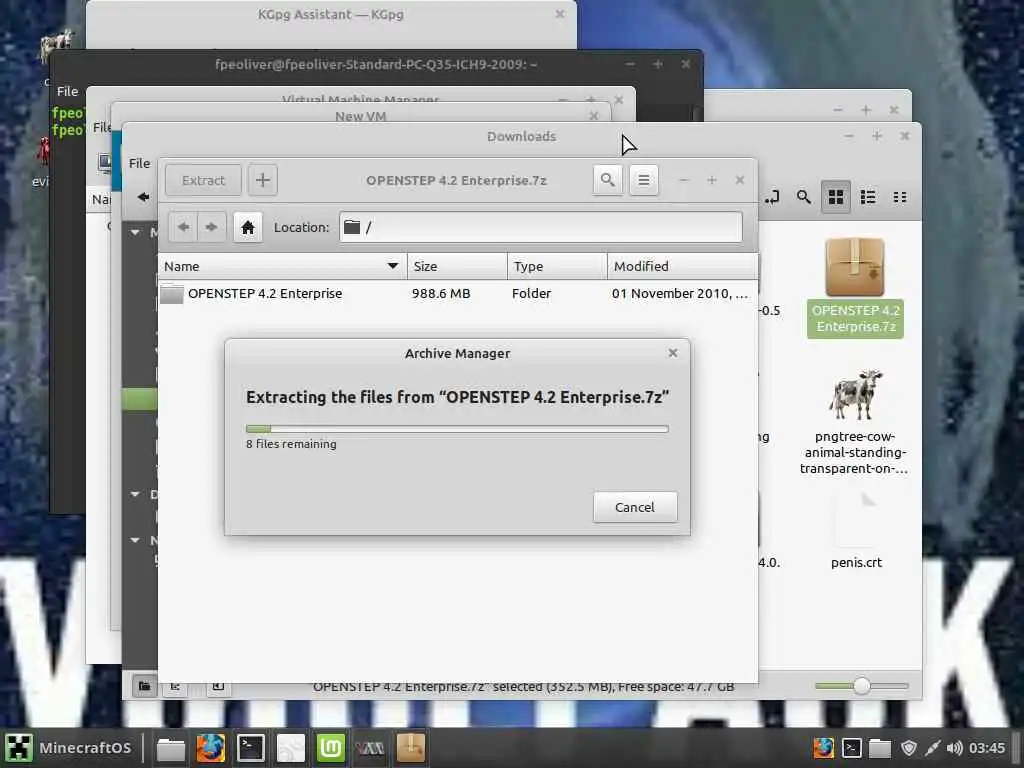This screenshot has width=1024, height=768.
Task: Sort archive list by Name column
Action: pos(282,266)
